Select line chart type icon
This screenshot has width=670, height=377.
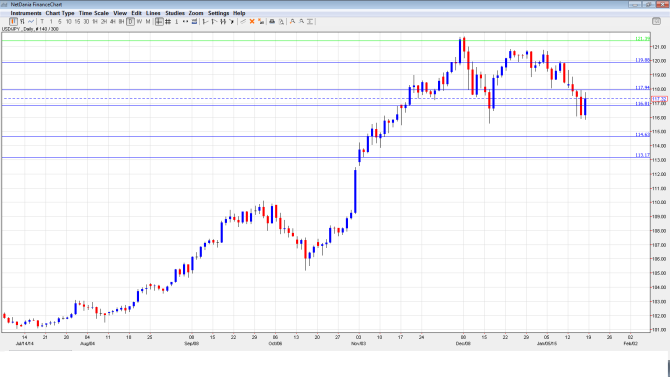click(31, 21)
